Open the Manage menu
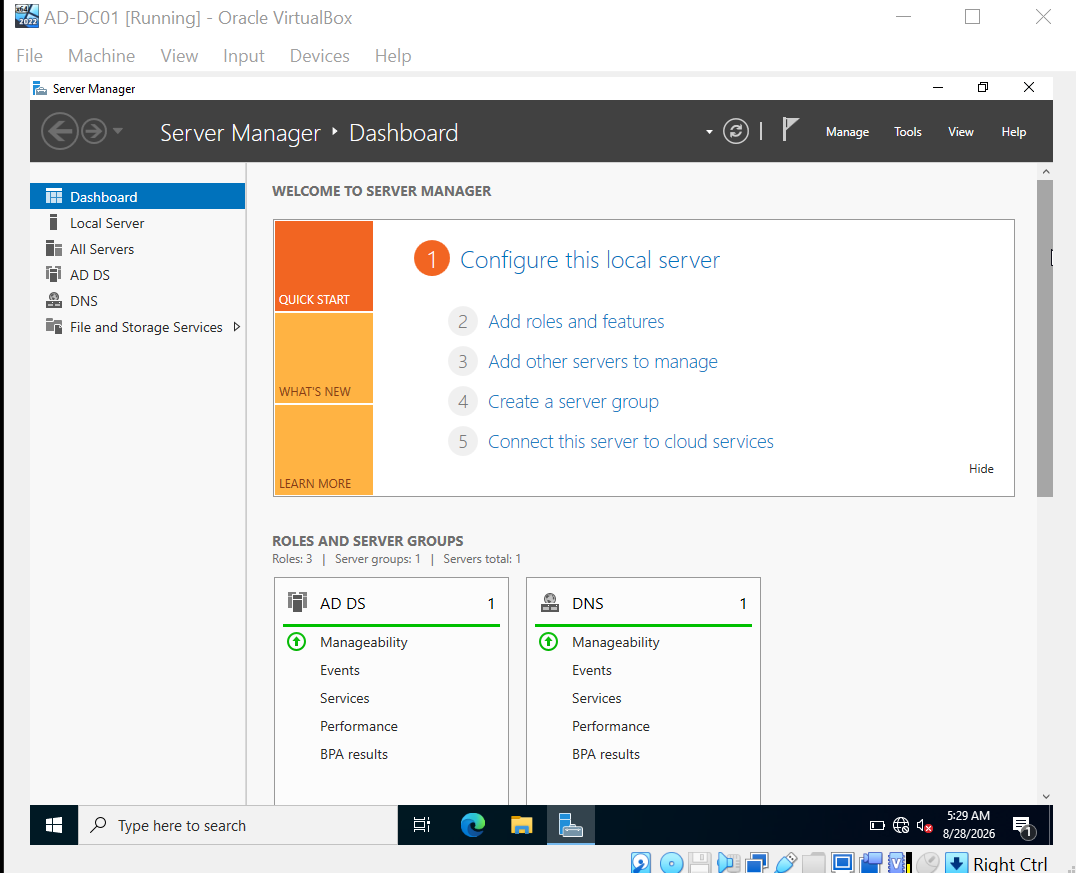This screenshot has height=873, width=1076. 847,132
